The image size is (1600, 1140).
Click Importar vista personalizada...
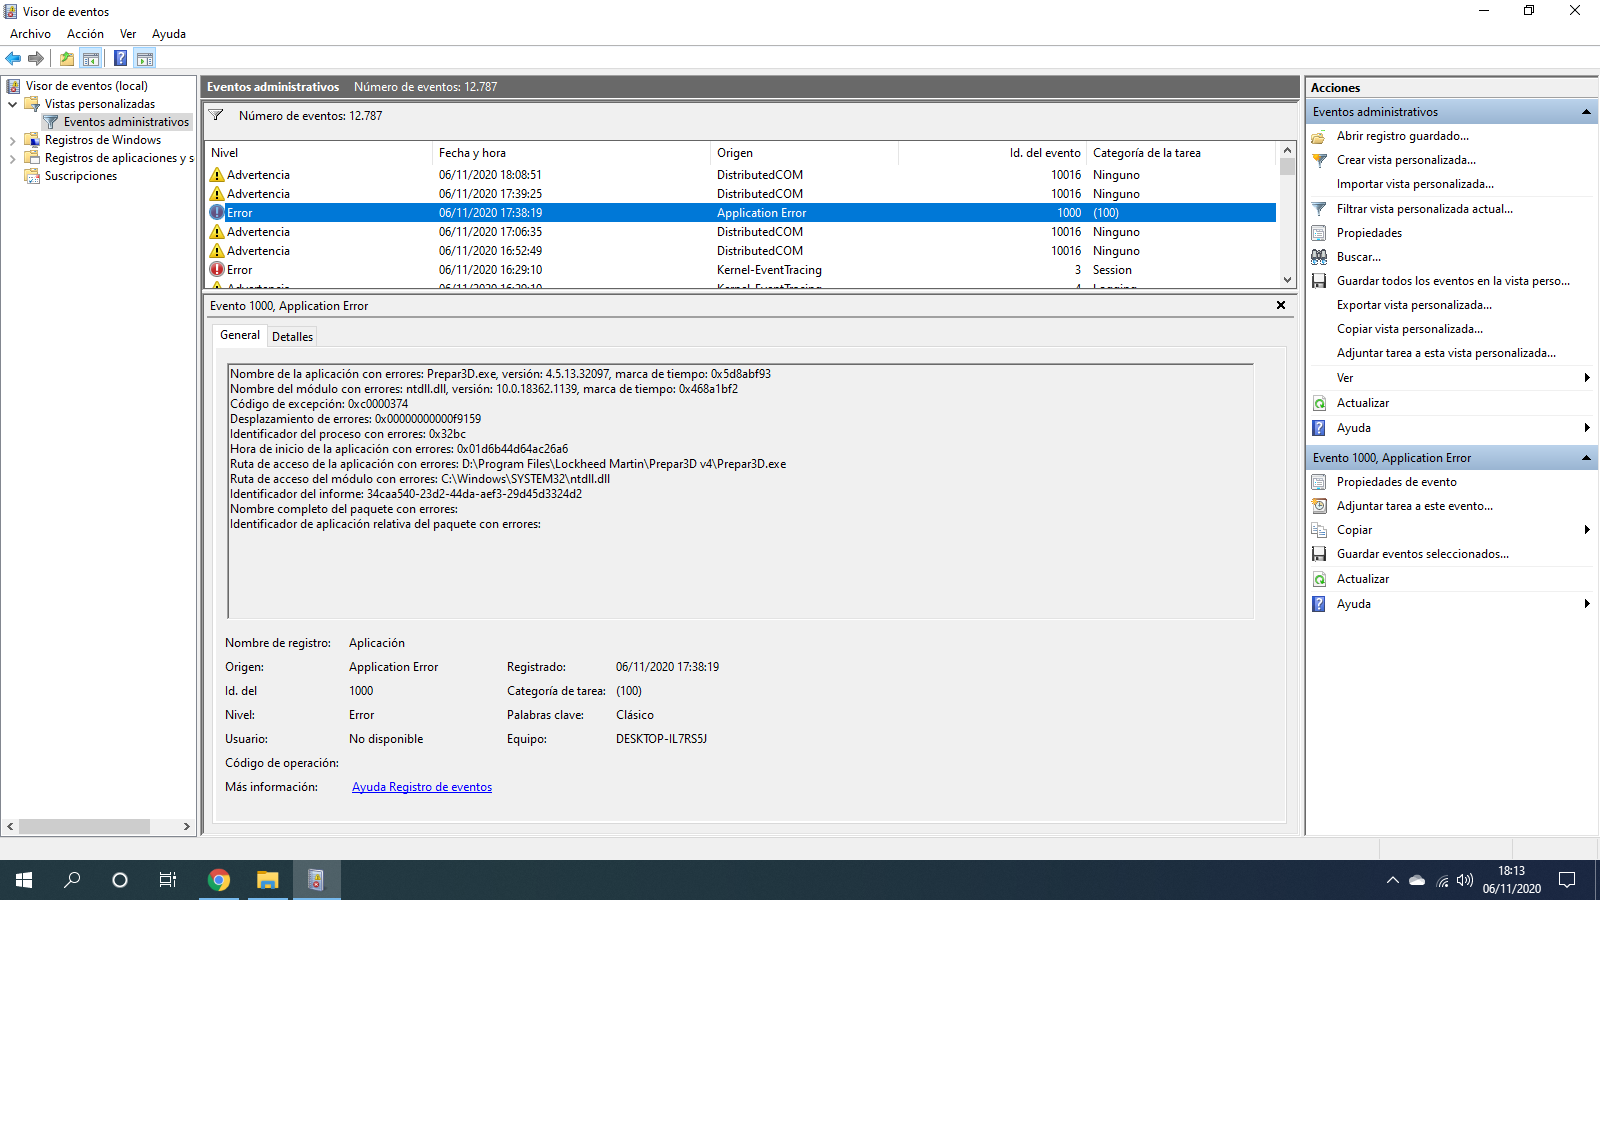point(1415,184)
